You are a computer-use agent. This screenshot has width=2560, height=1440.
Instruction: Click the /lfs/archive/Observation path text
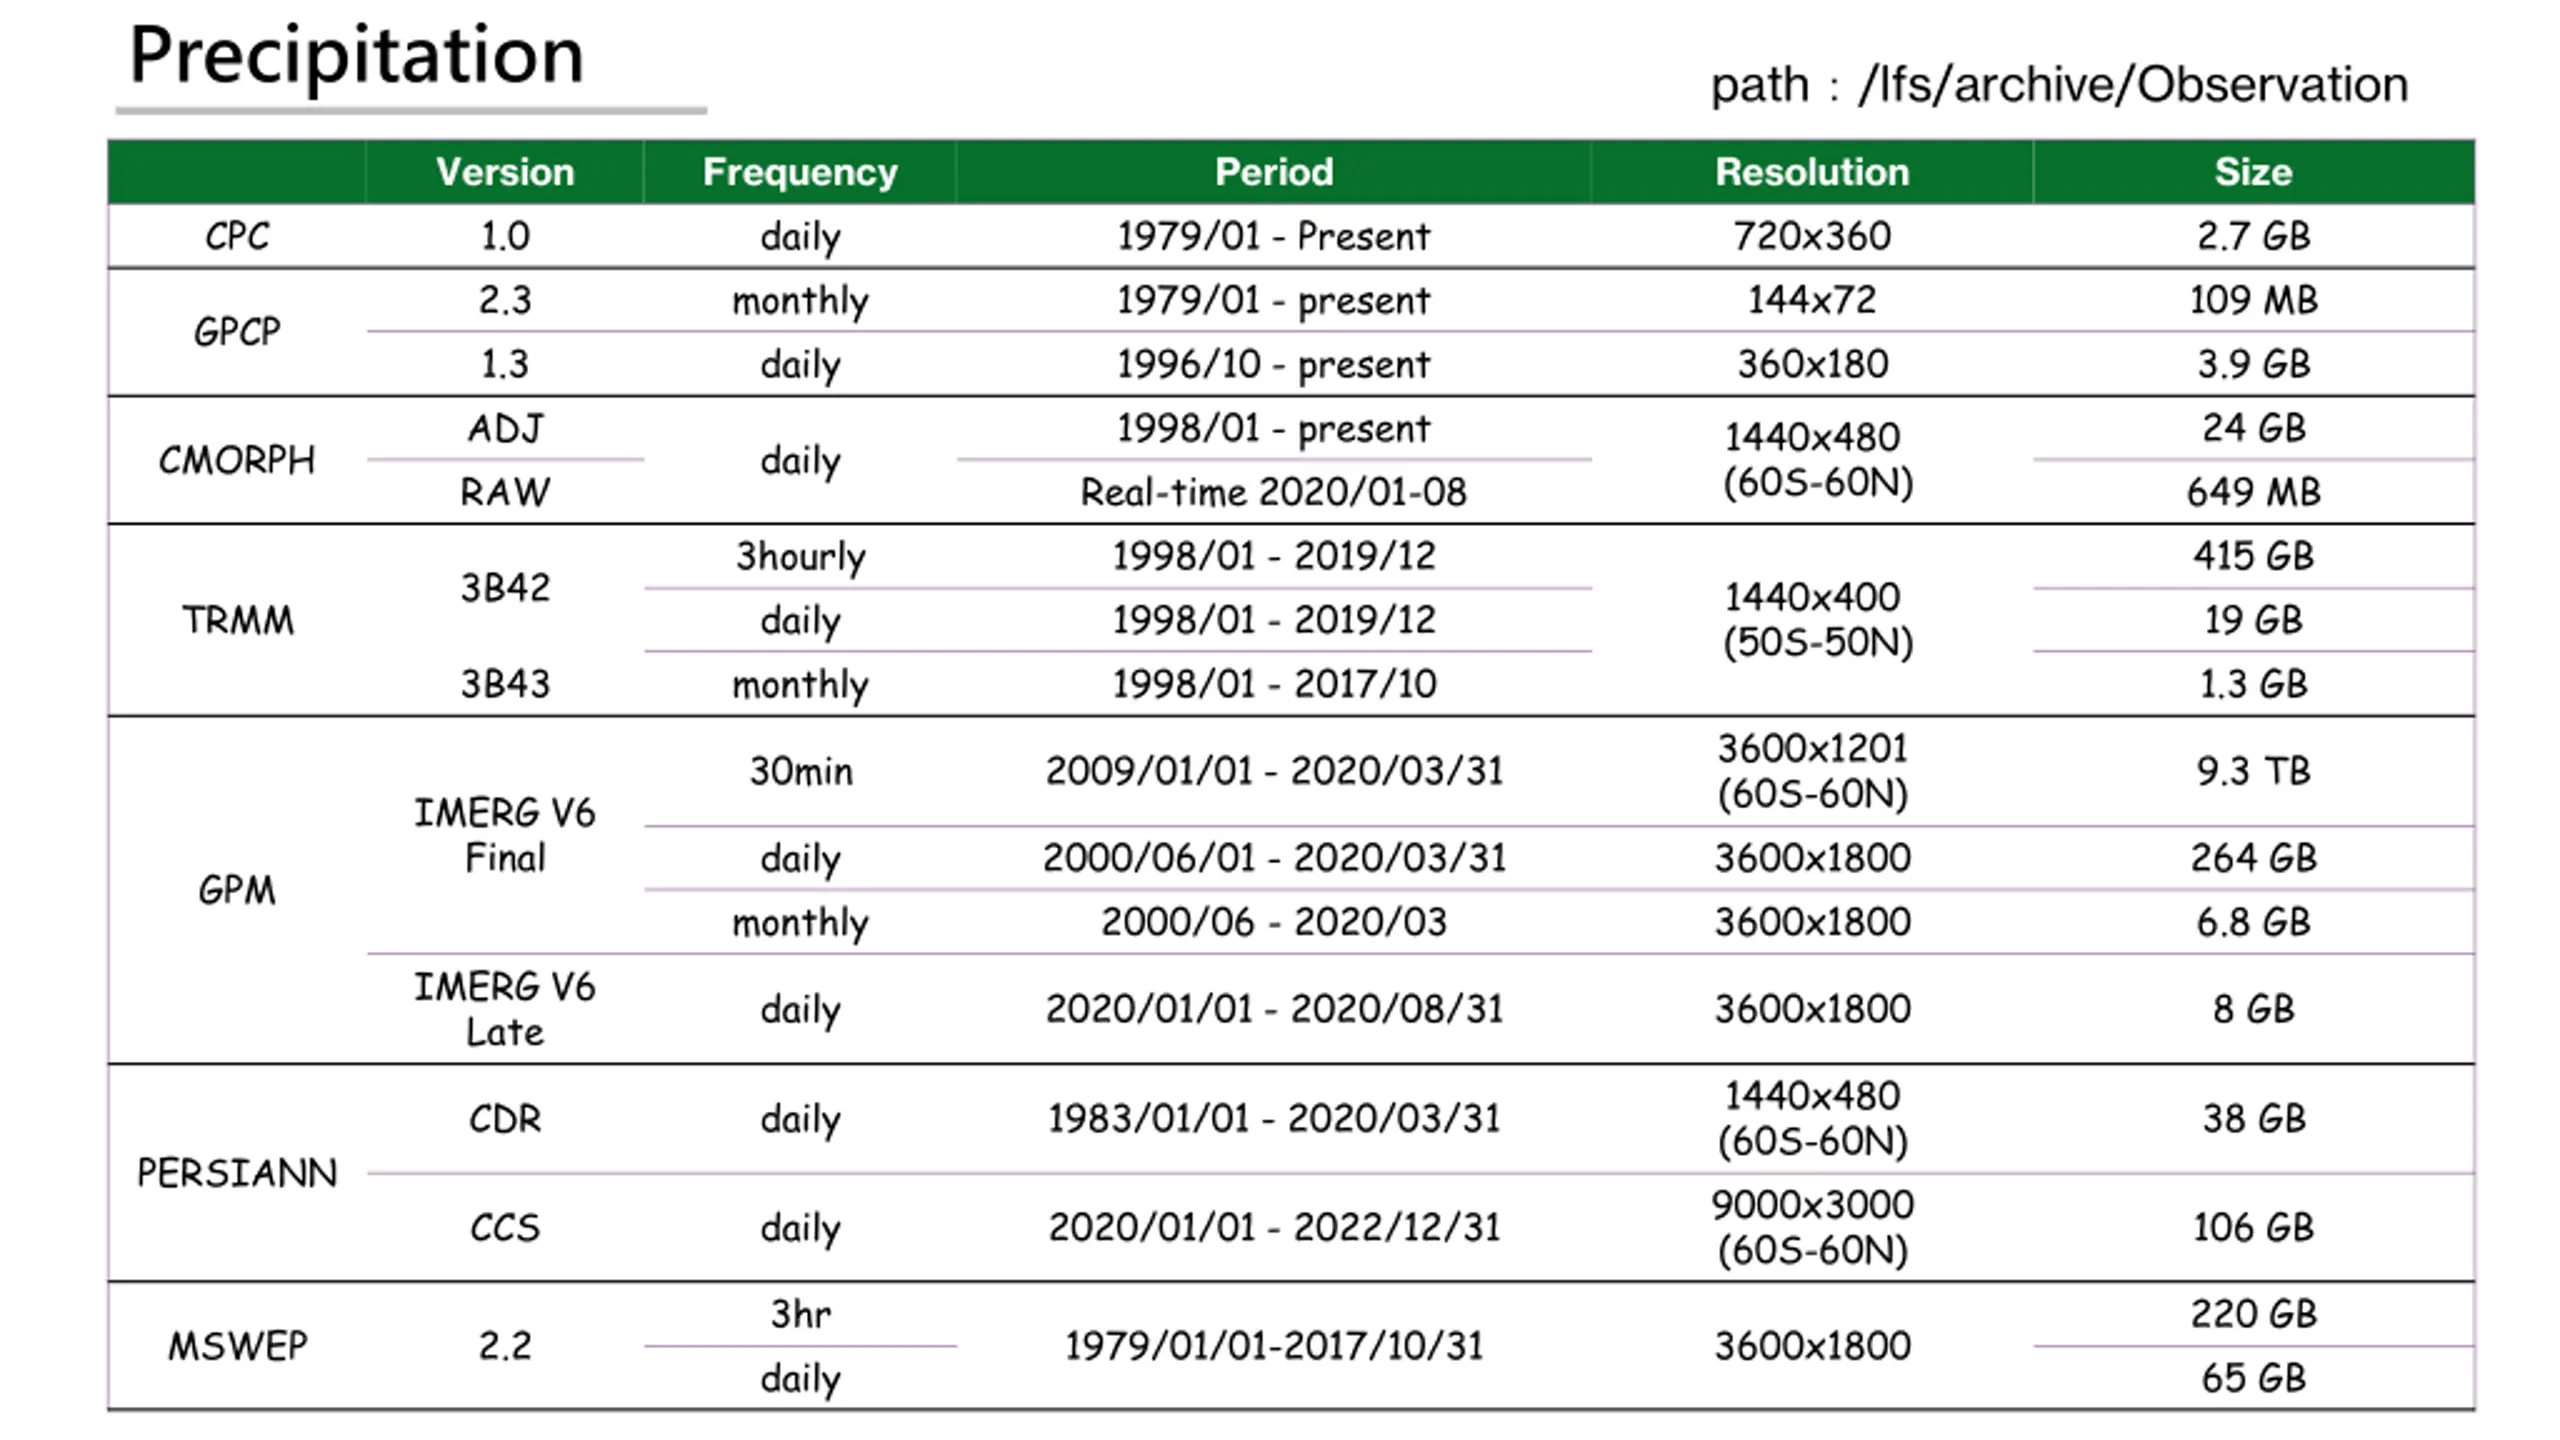click(2133, 85)
